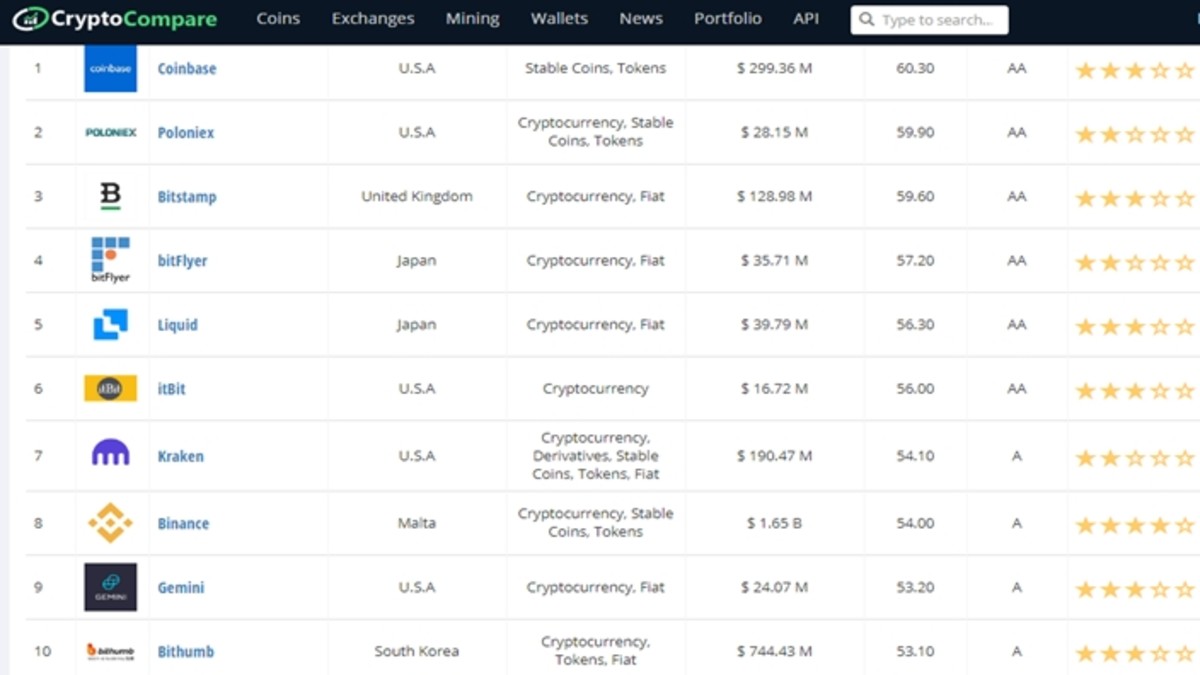Open the Kraken exchange link

point(180,456)
